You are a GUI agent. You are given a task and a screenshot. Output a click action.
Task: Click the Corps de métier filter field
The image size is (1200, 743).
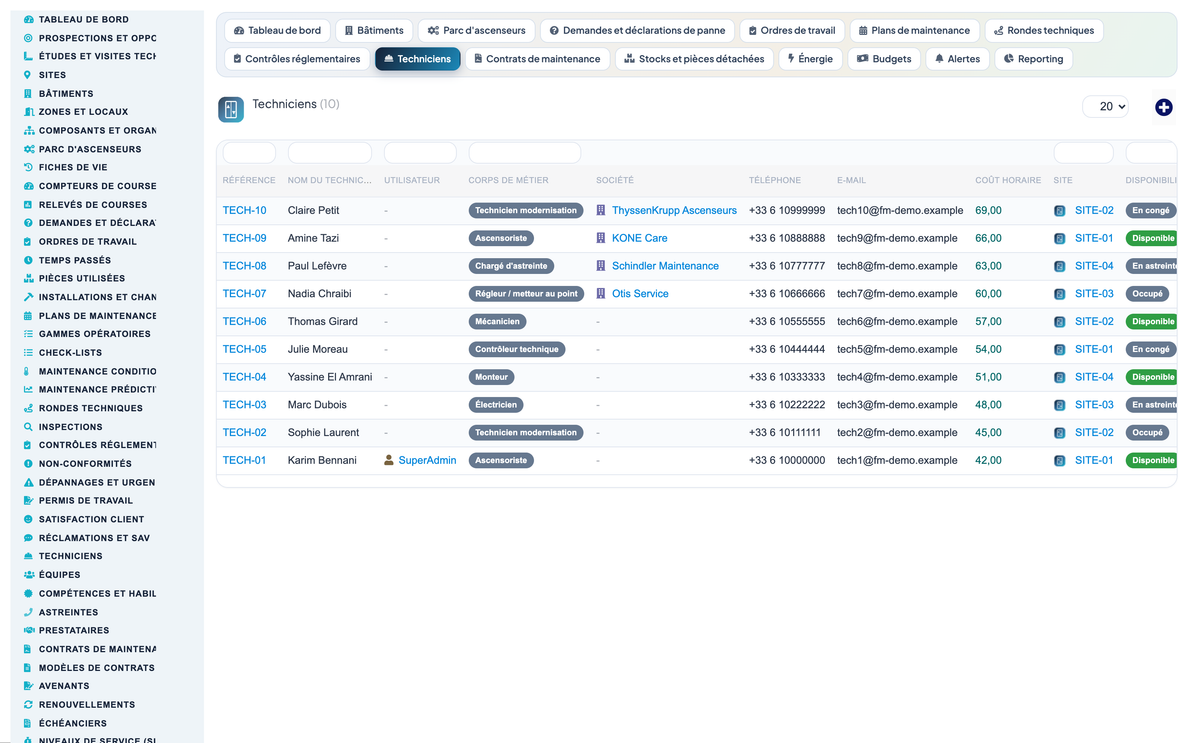coord(525,153)
